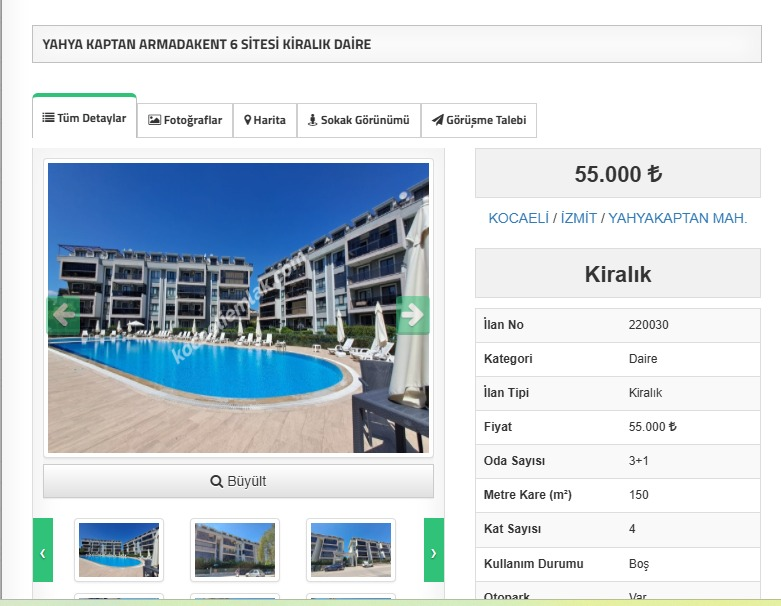Select the second thumbnail with tree
Viewport: 781px width, 606px height.
235,550
